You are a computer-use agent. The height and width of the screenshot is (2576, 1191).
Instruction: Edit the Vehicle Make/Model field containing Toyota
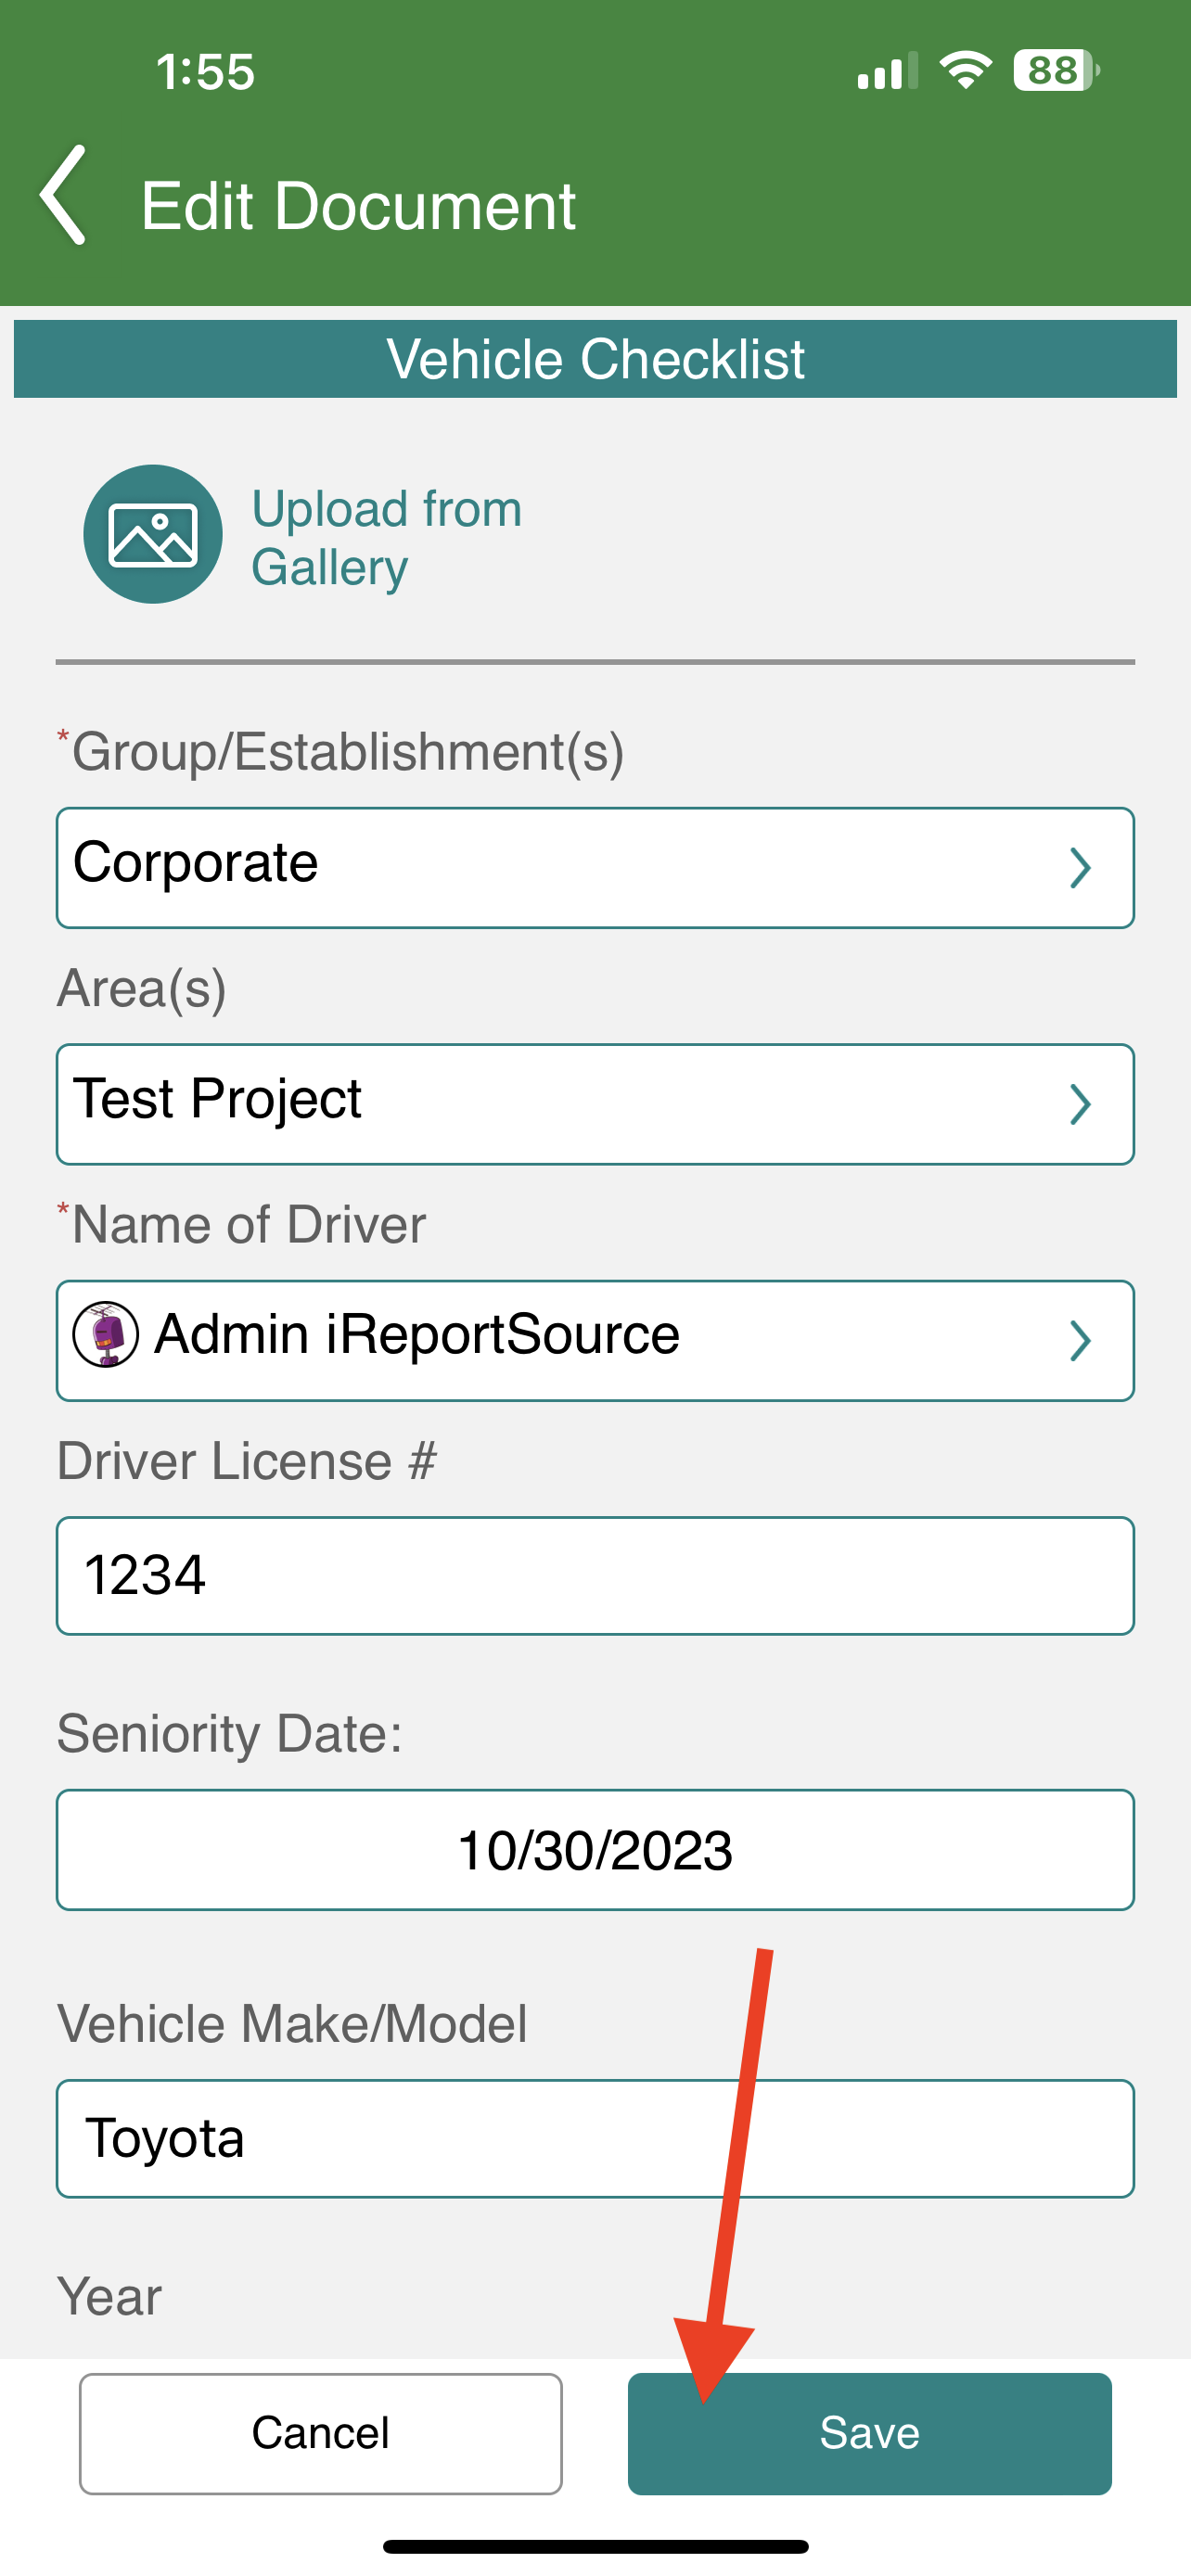click(595, 2139)
